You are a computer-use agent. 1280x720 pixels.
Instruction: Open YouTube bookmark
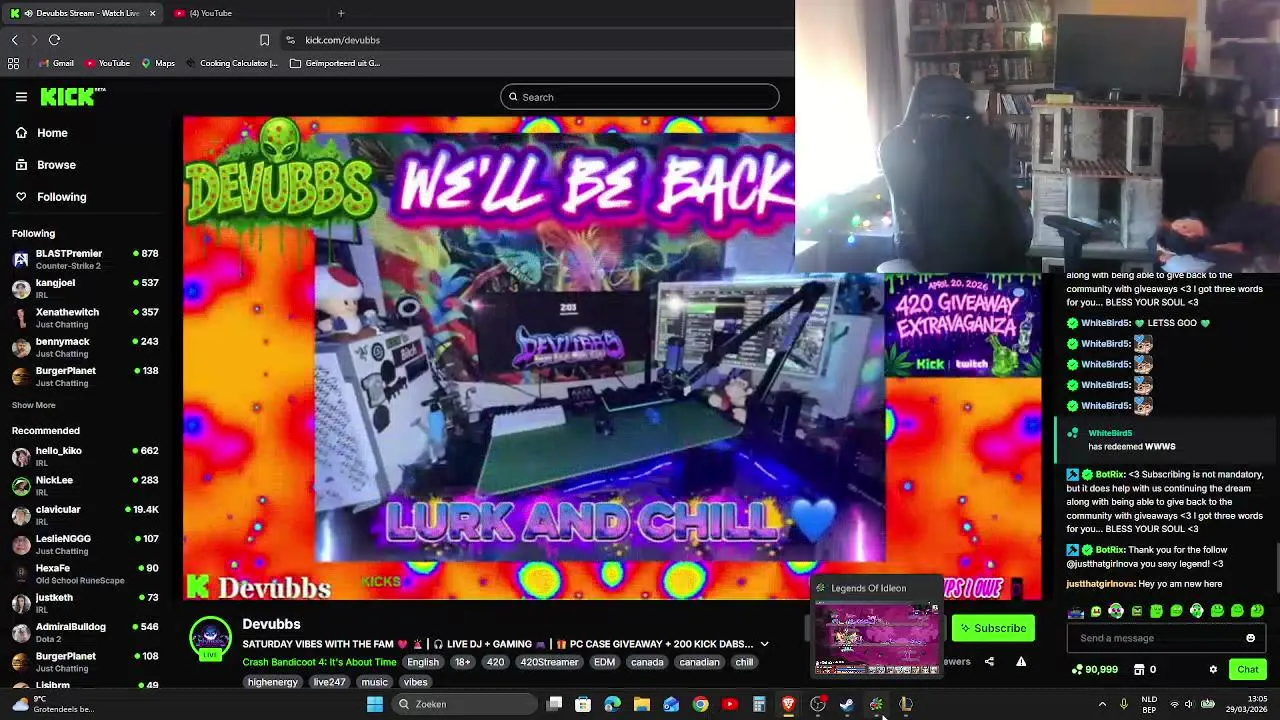(107, 63)
